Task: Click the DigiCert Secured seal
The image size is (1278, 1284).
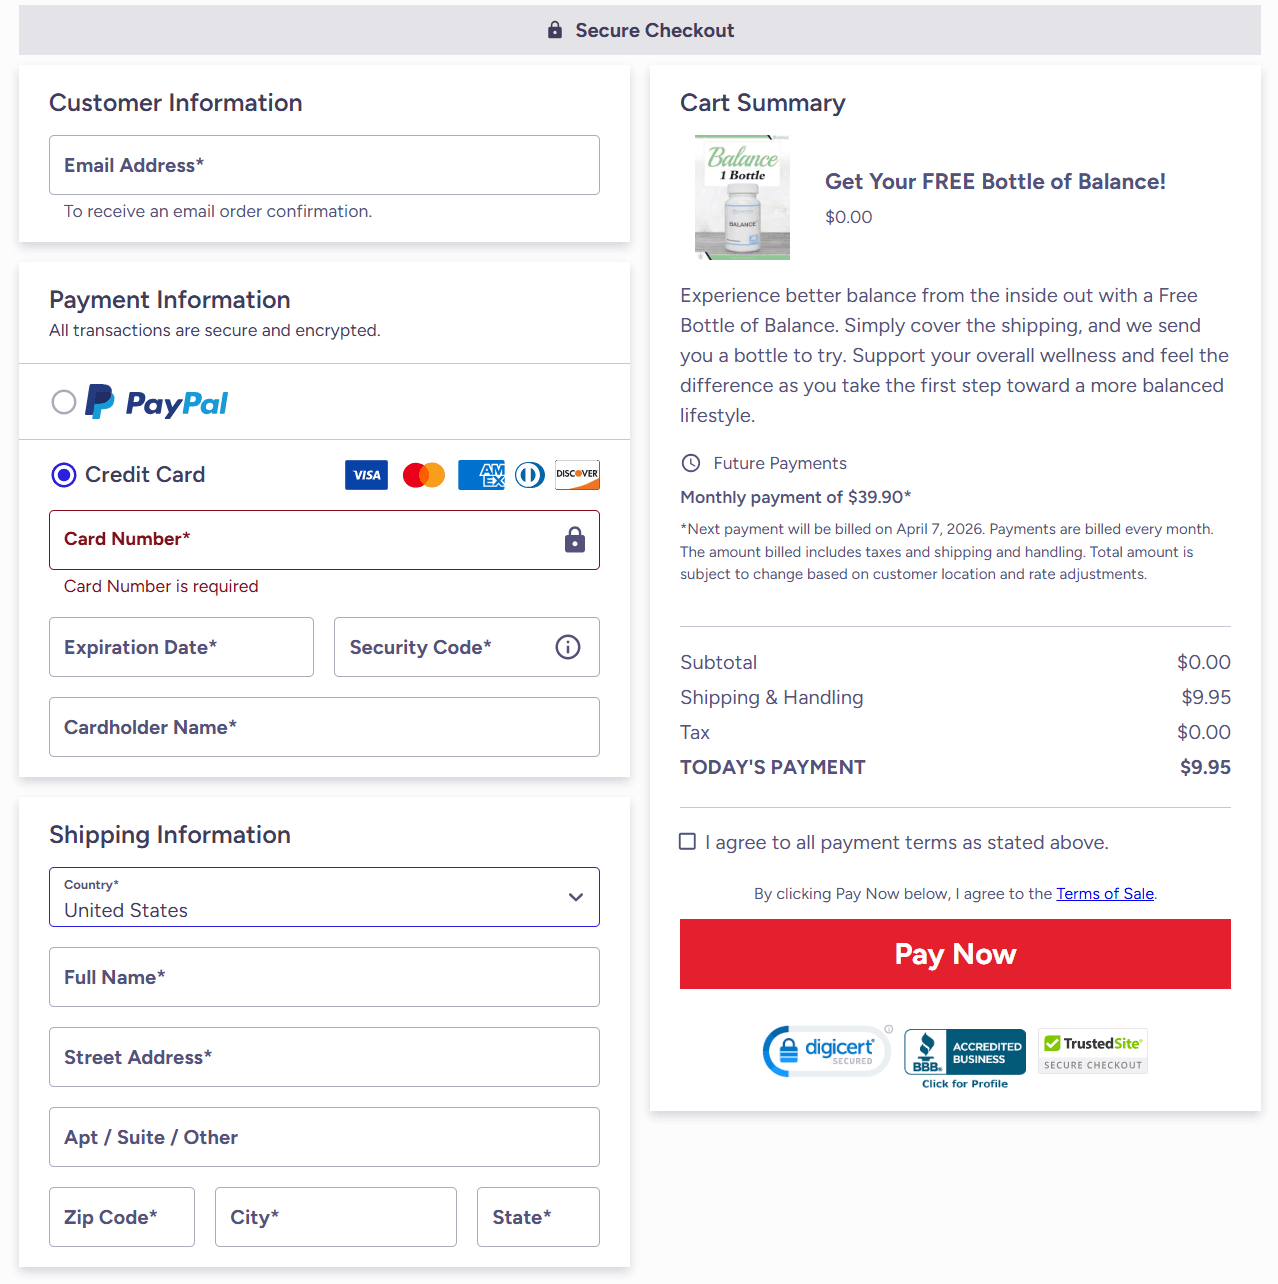Action: 826,1051
